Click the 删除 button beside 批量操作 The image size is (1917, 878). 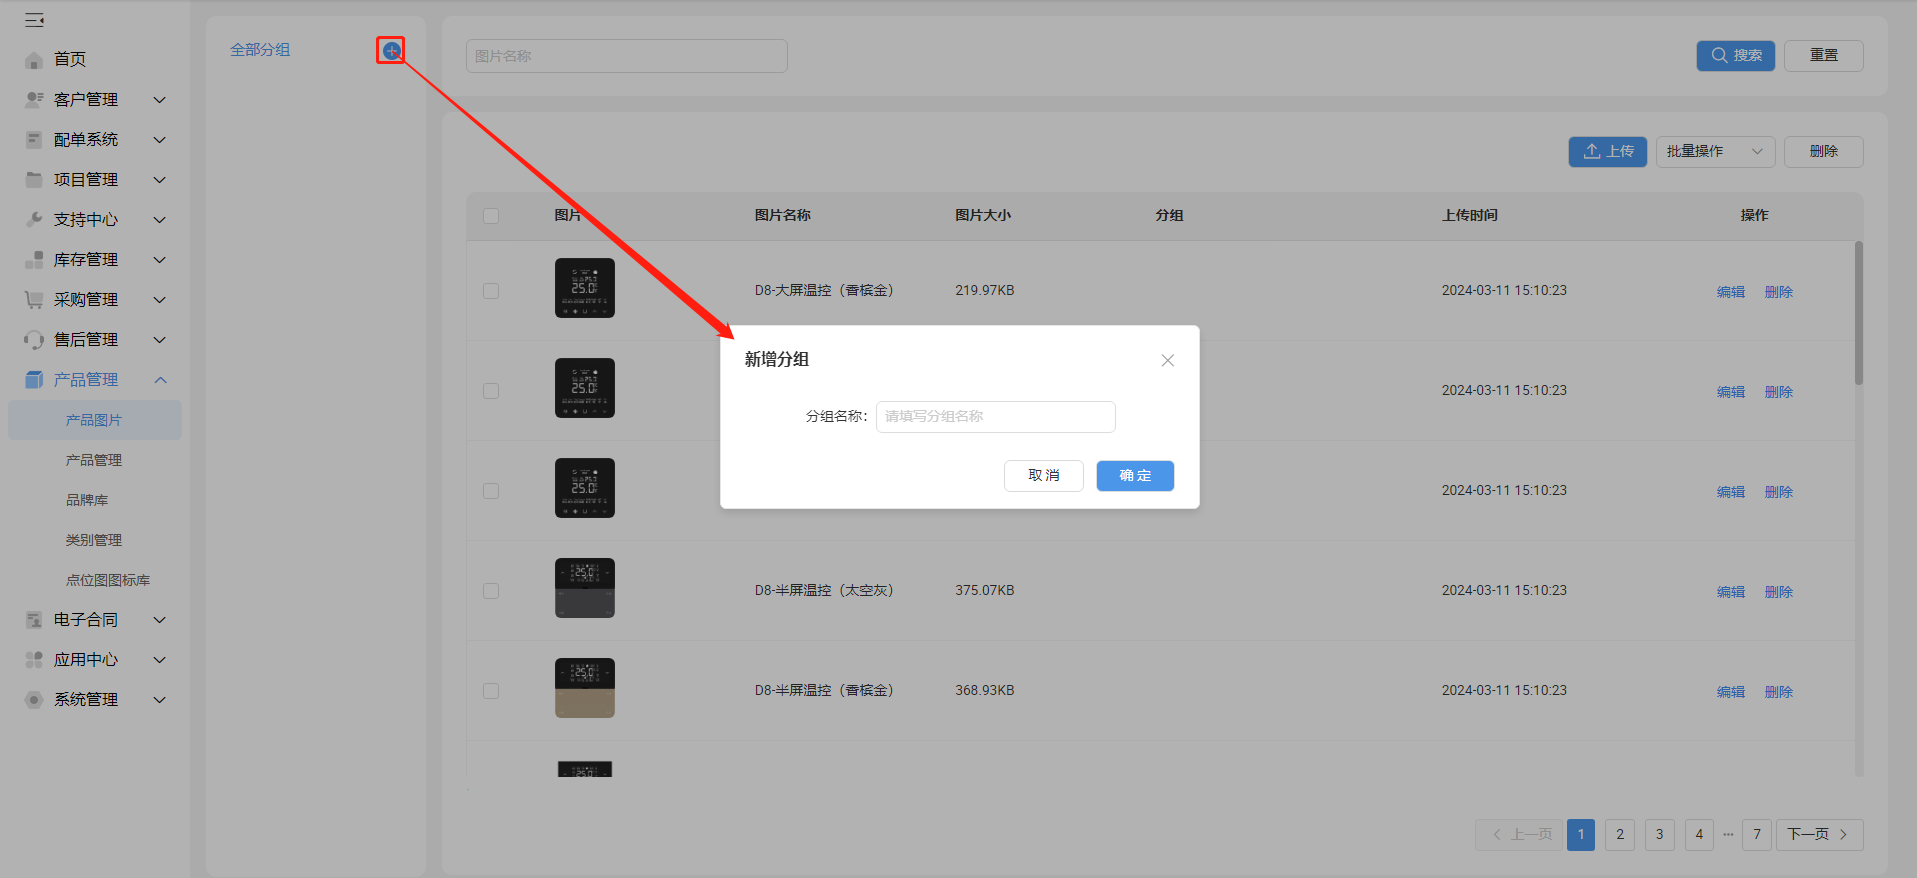1823,152
